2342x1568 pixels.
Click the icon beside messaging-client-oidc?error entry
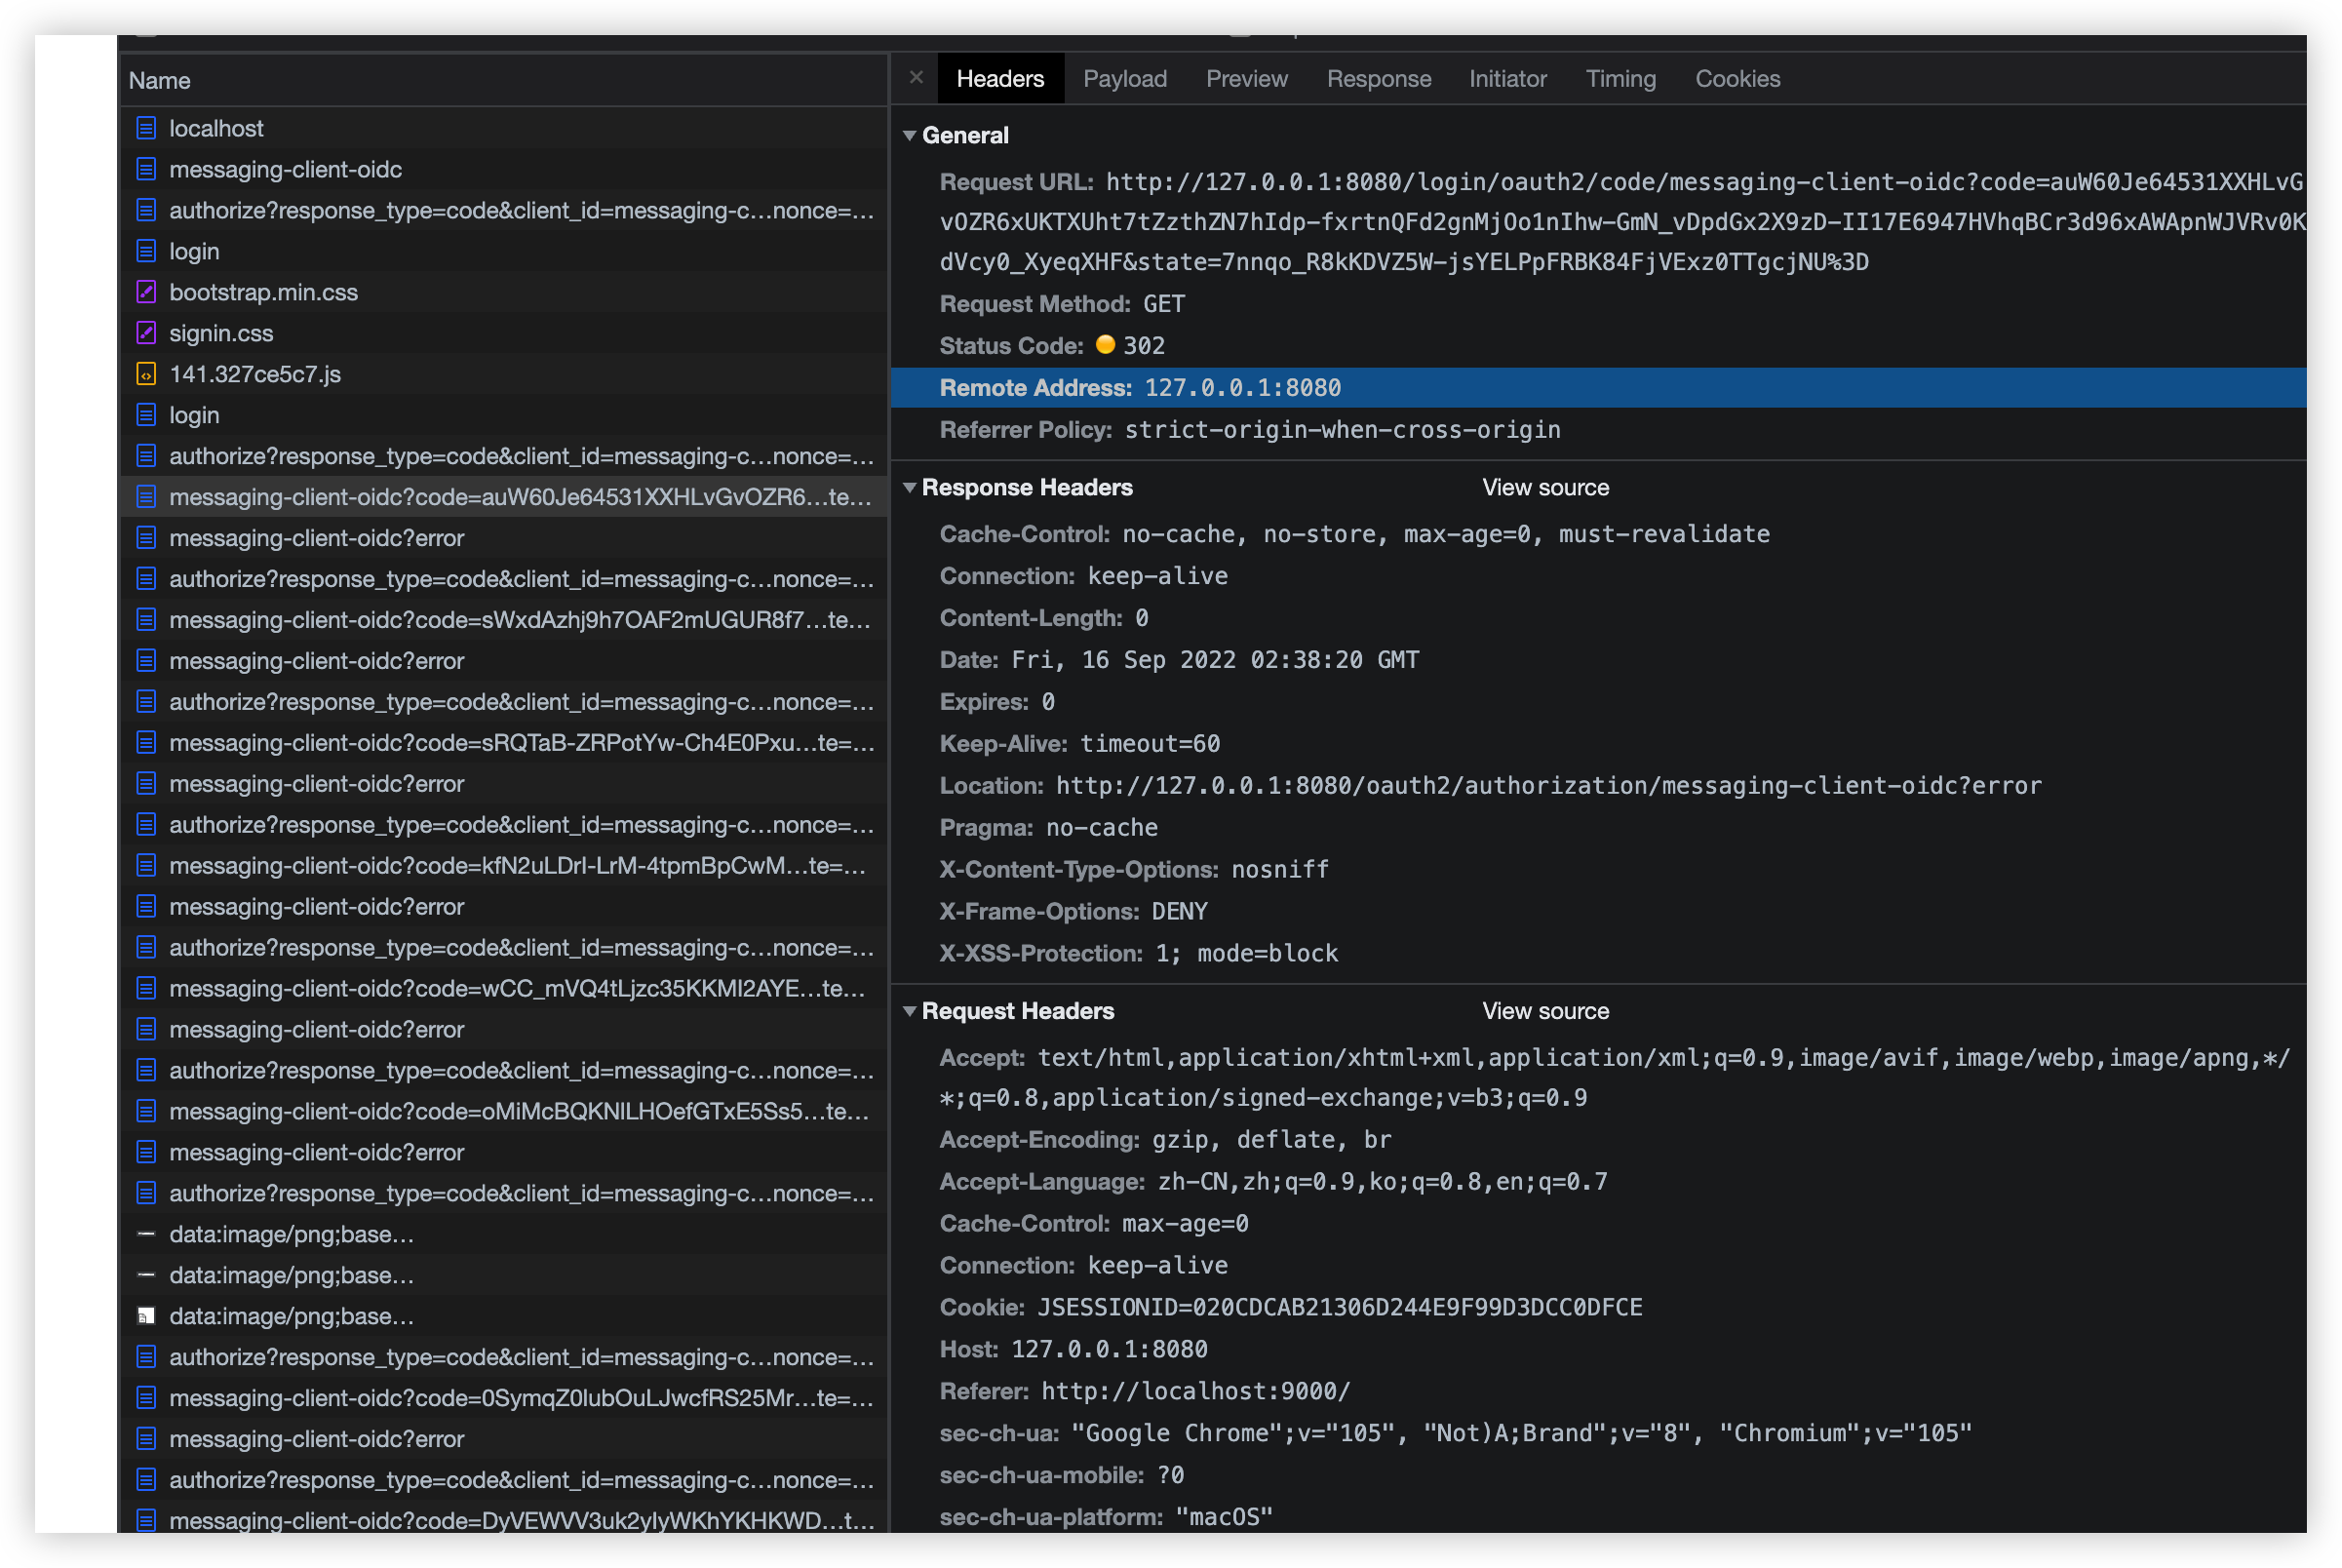[x=146, y=537]
